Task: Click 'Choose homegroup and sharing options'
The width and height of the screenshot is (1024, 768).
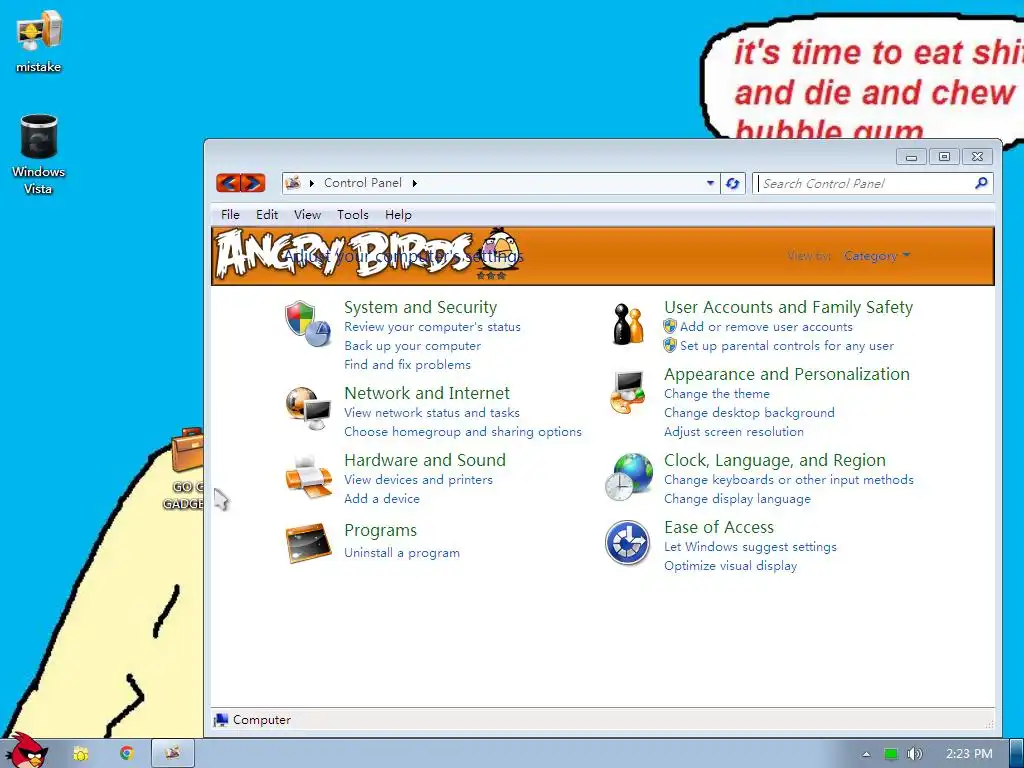Action: (462, 432)
